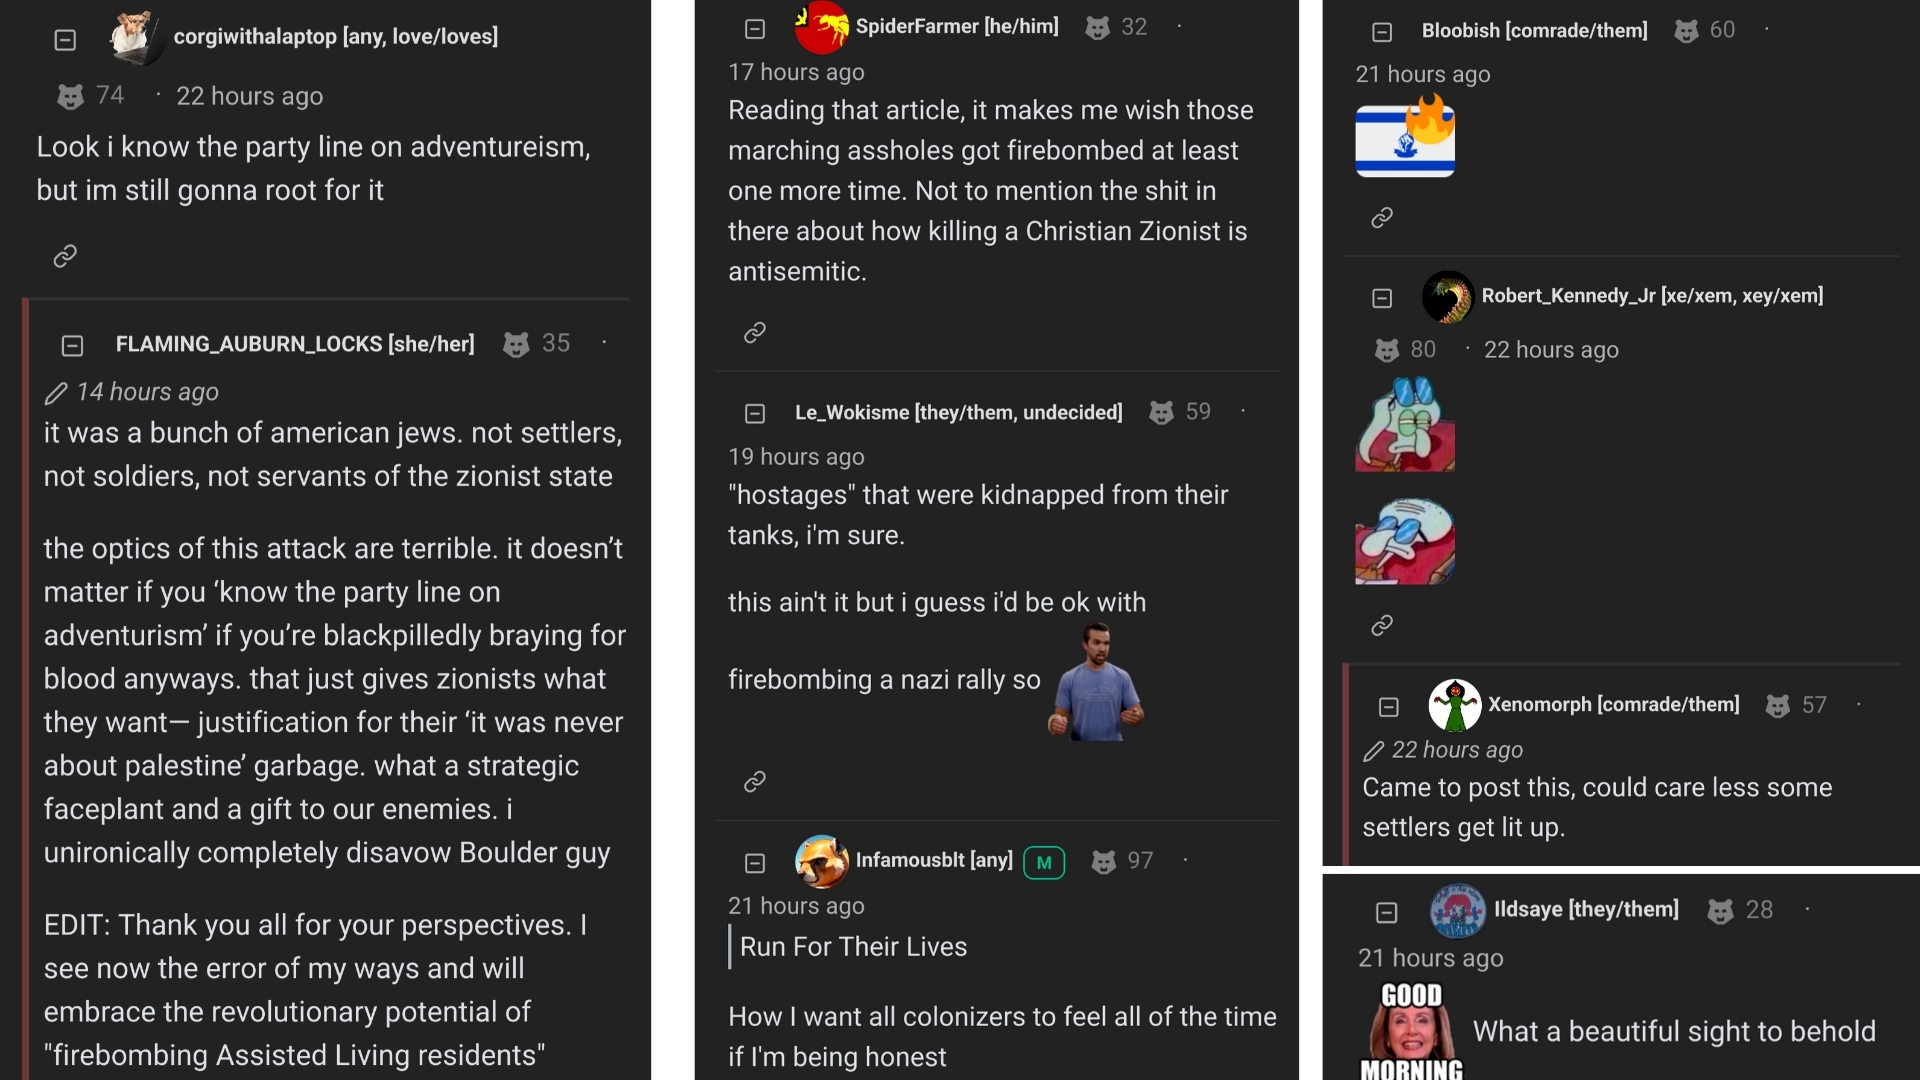Click the green M moderator badge
Viewport: 1920px width, 1080px height.
[1044, 863]
